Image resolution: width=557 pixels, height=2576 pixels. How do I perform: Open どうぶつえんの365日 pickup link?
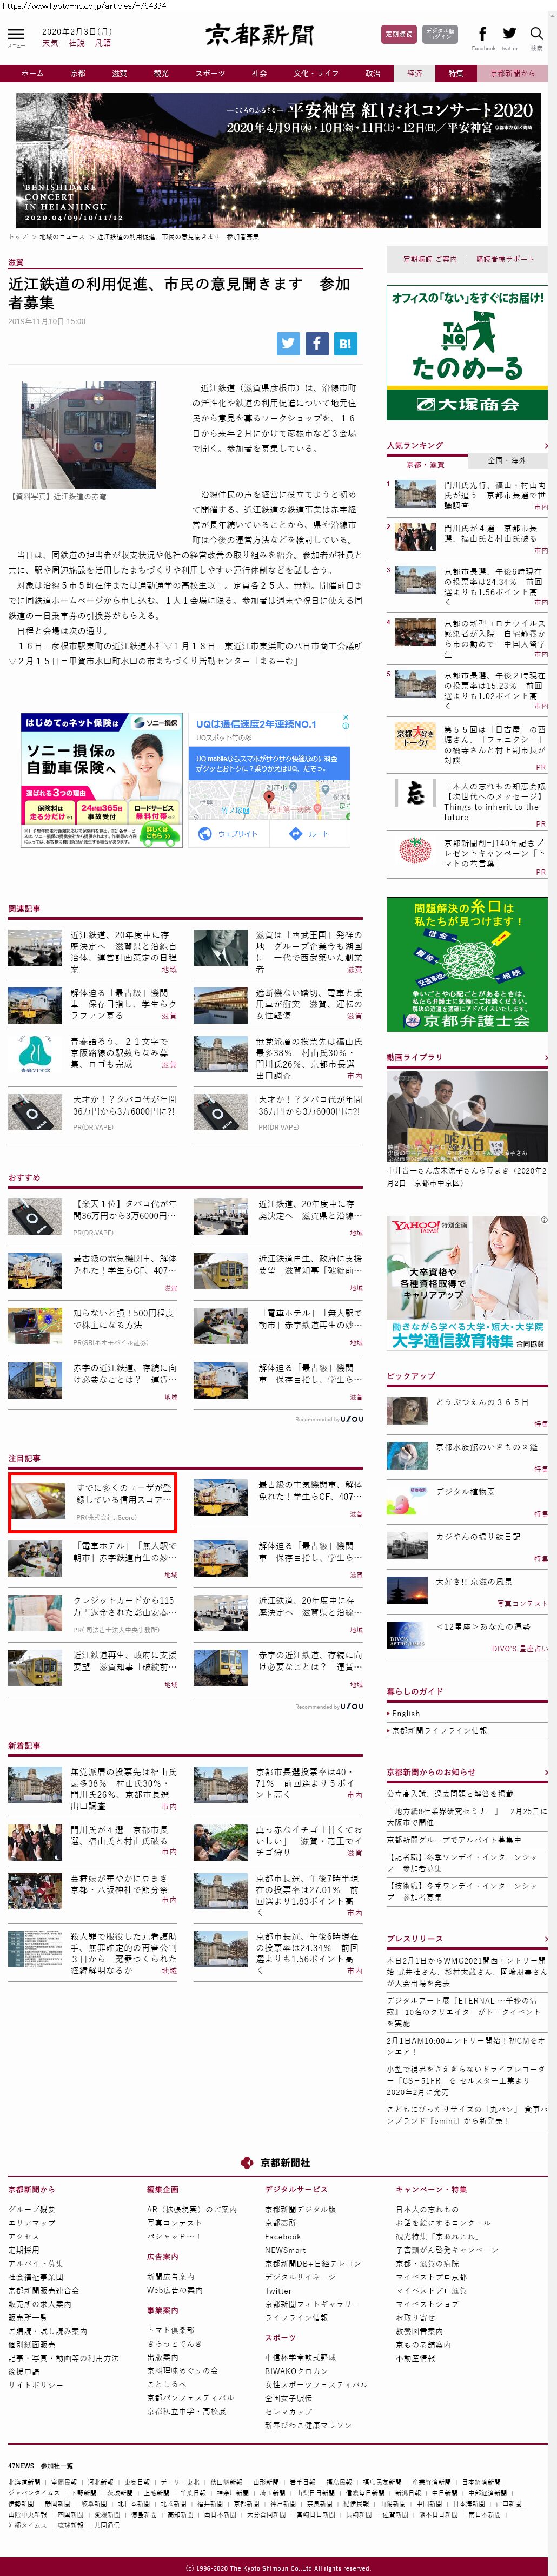[x=482, y=1402]
